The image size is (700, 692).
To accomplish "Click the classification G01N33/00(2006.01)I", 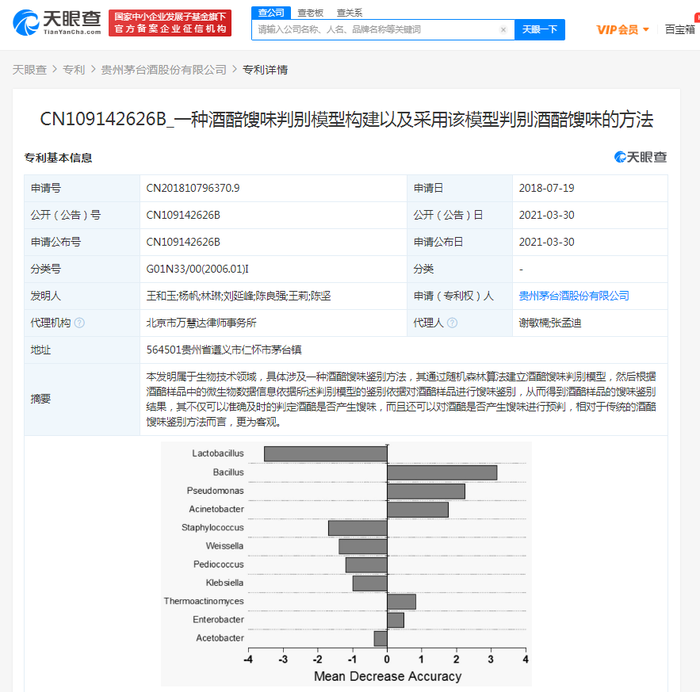I will [197, 269].
